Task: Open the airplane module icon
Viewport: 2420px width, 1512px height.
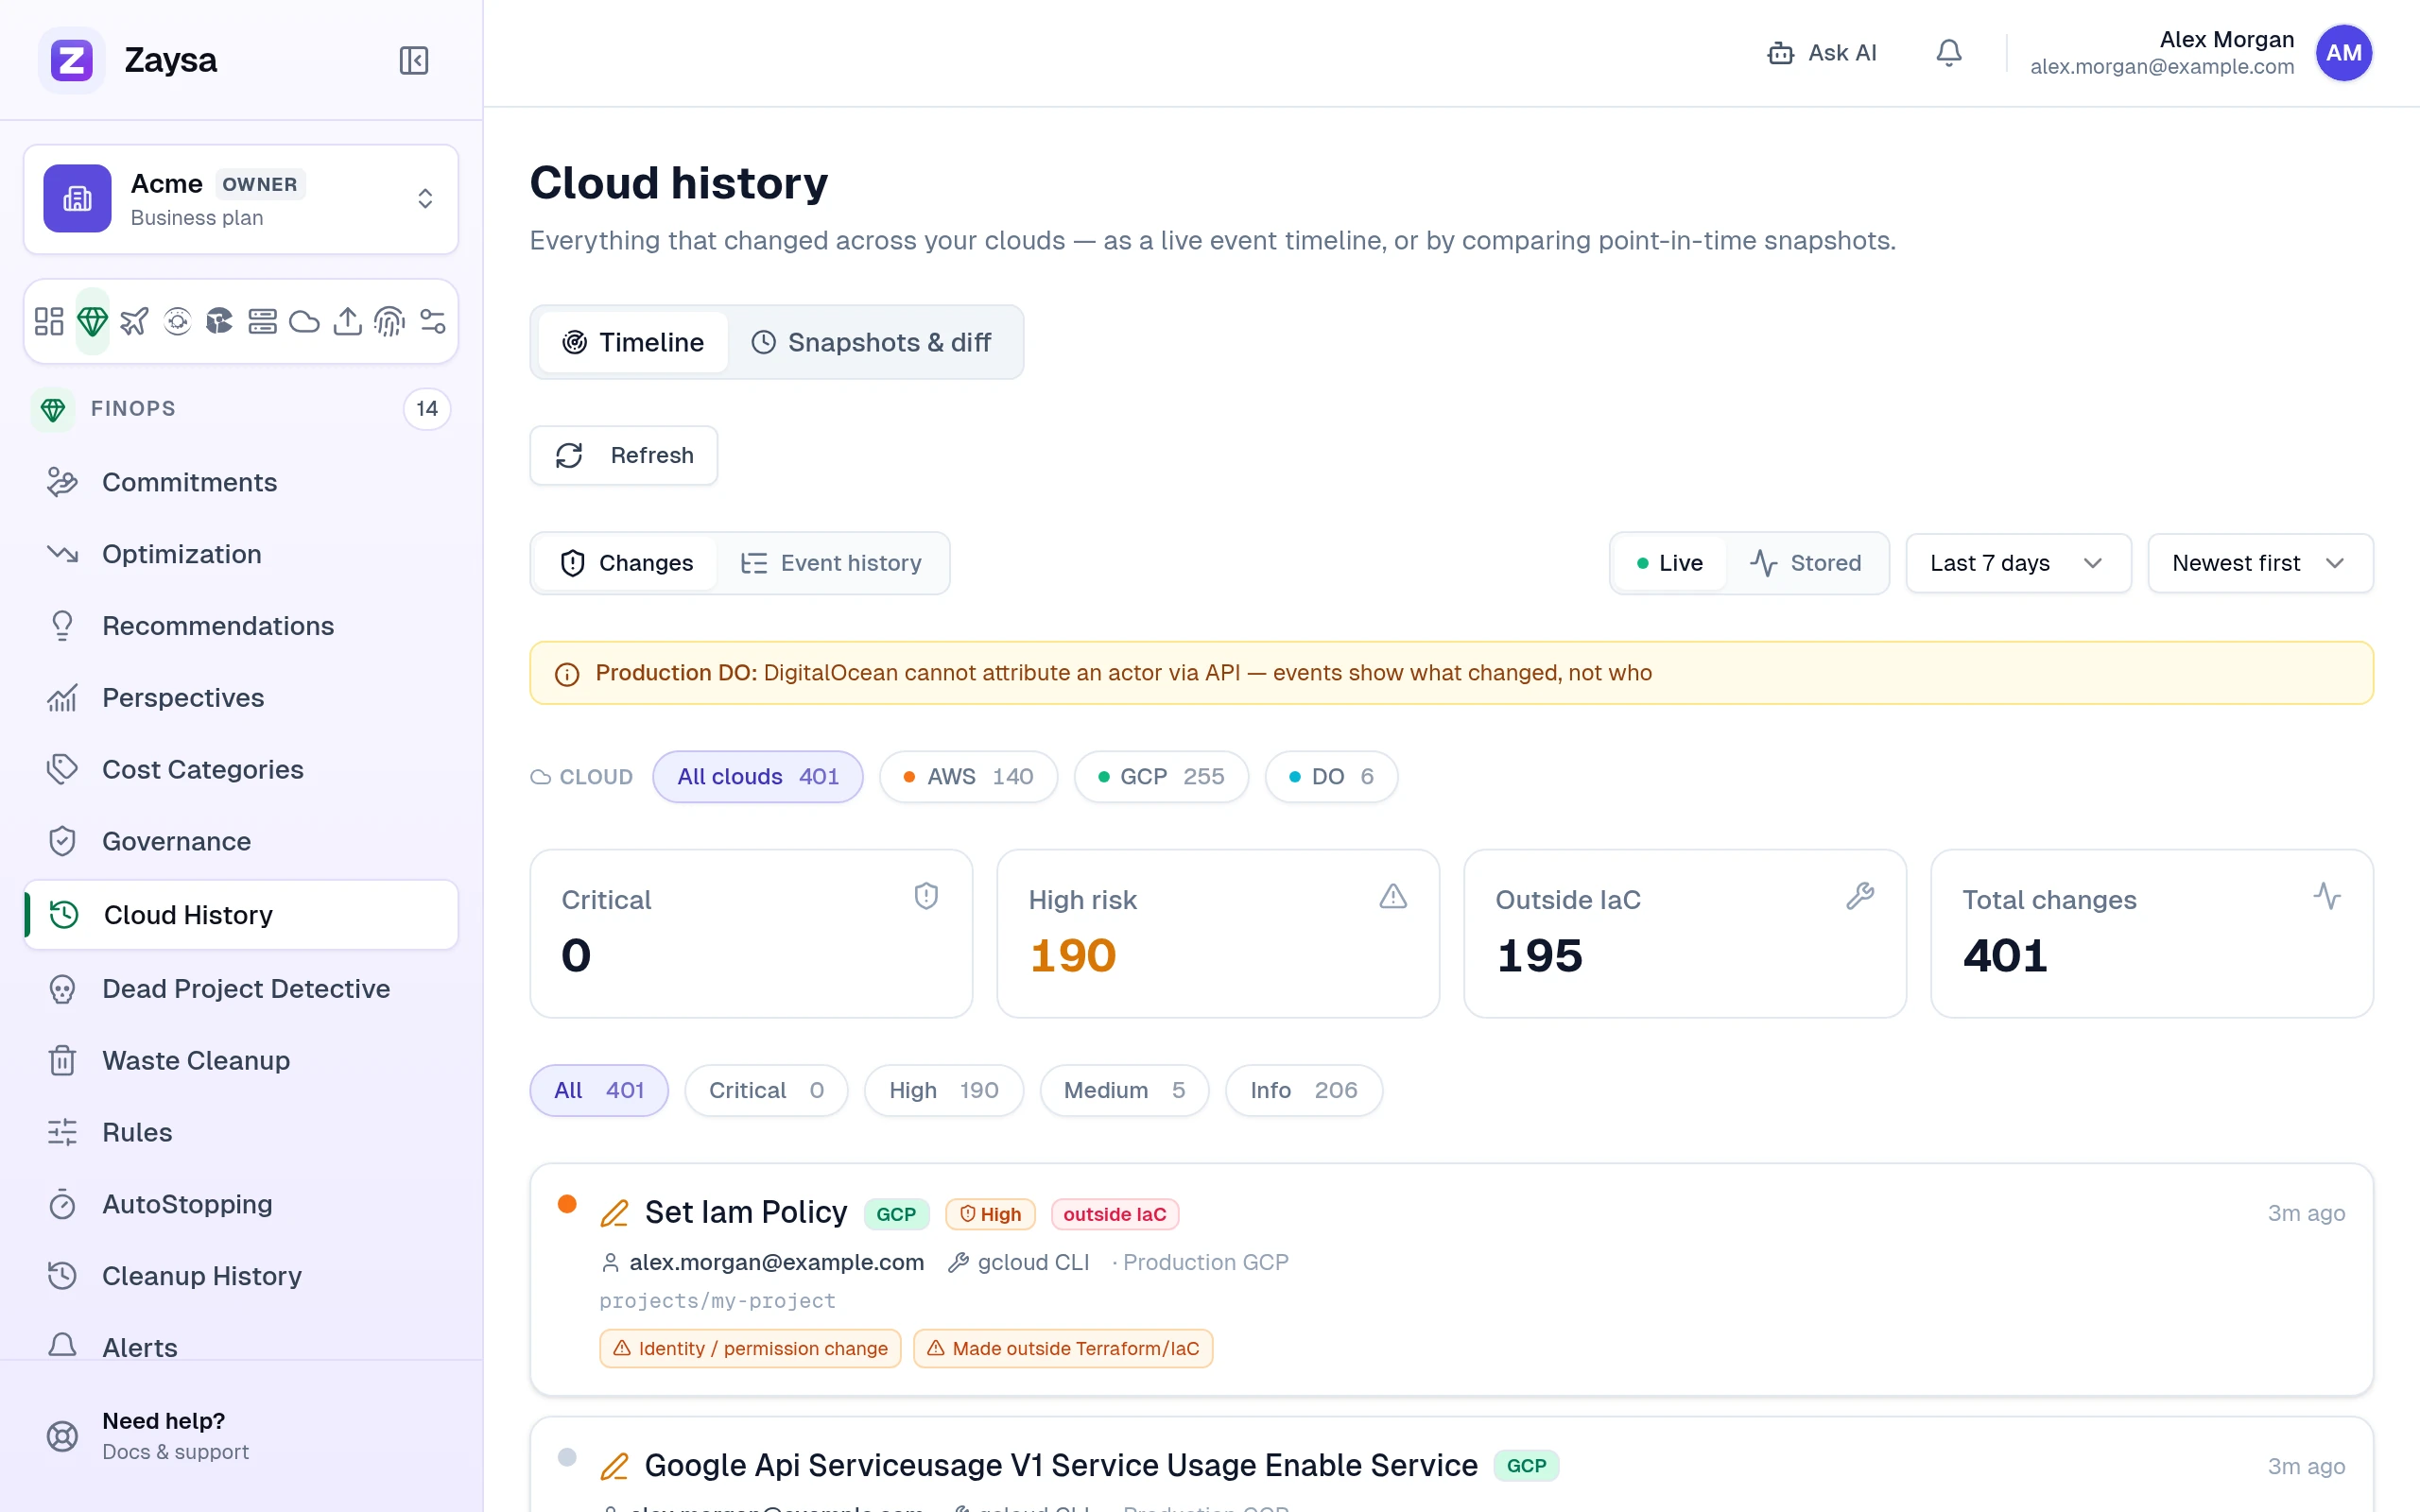Action: 134,321
